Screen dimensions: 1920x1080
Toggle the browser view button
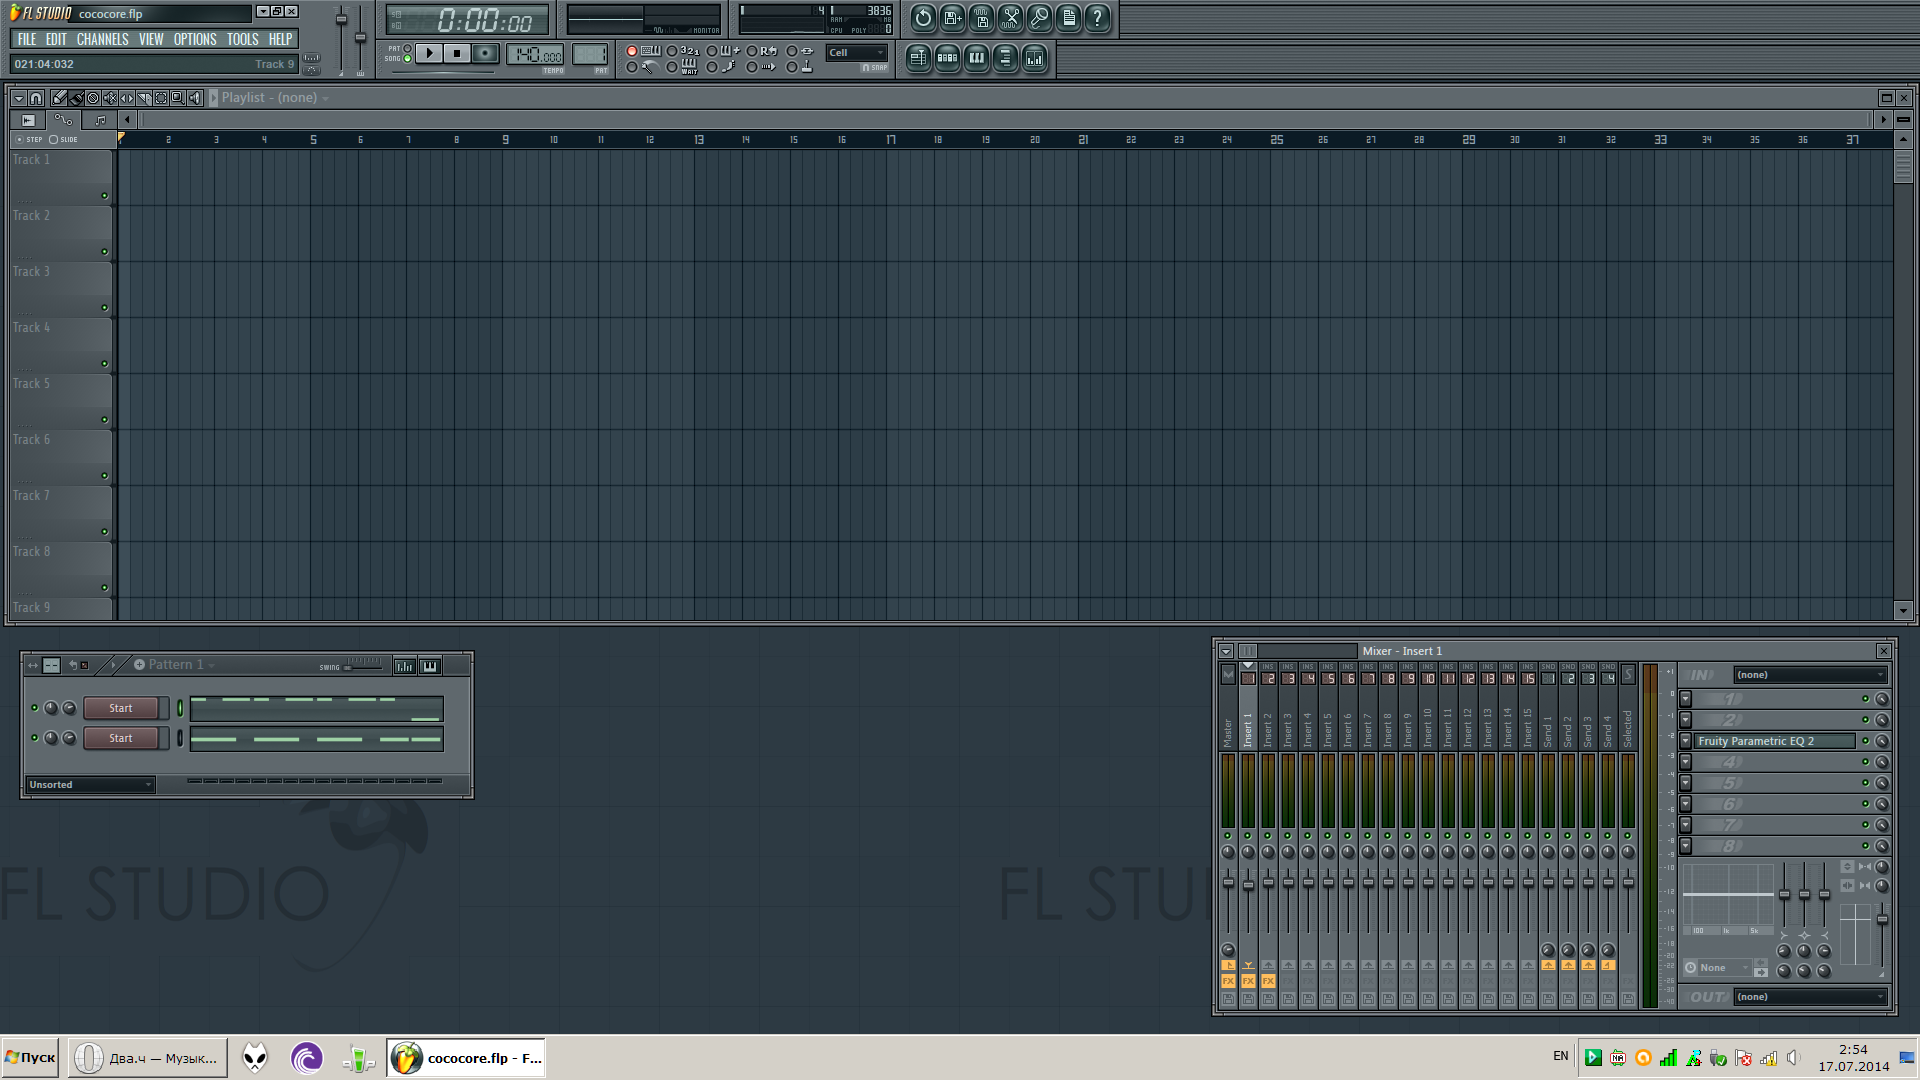[x=1005, y=58]
